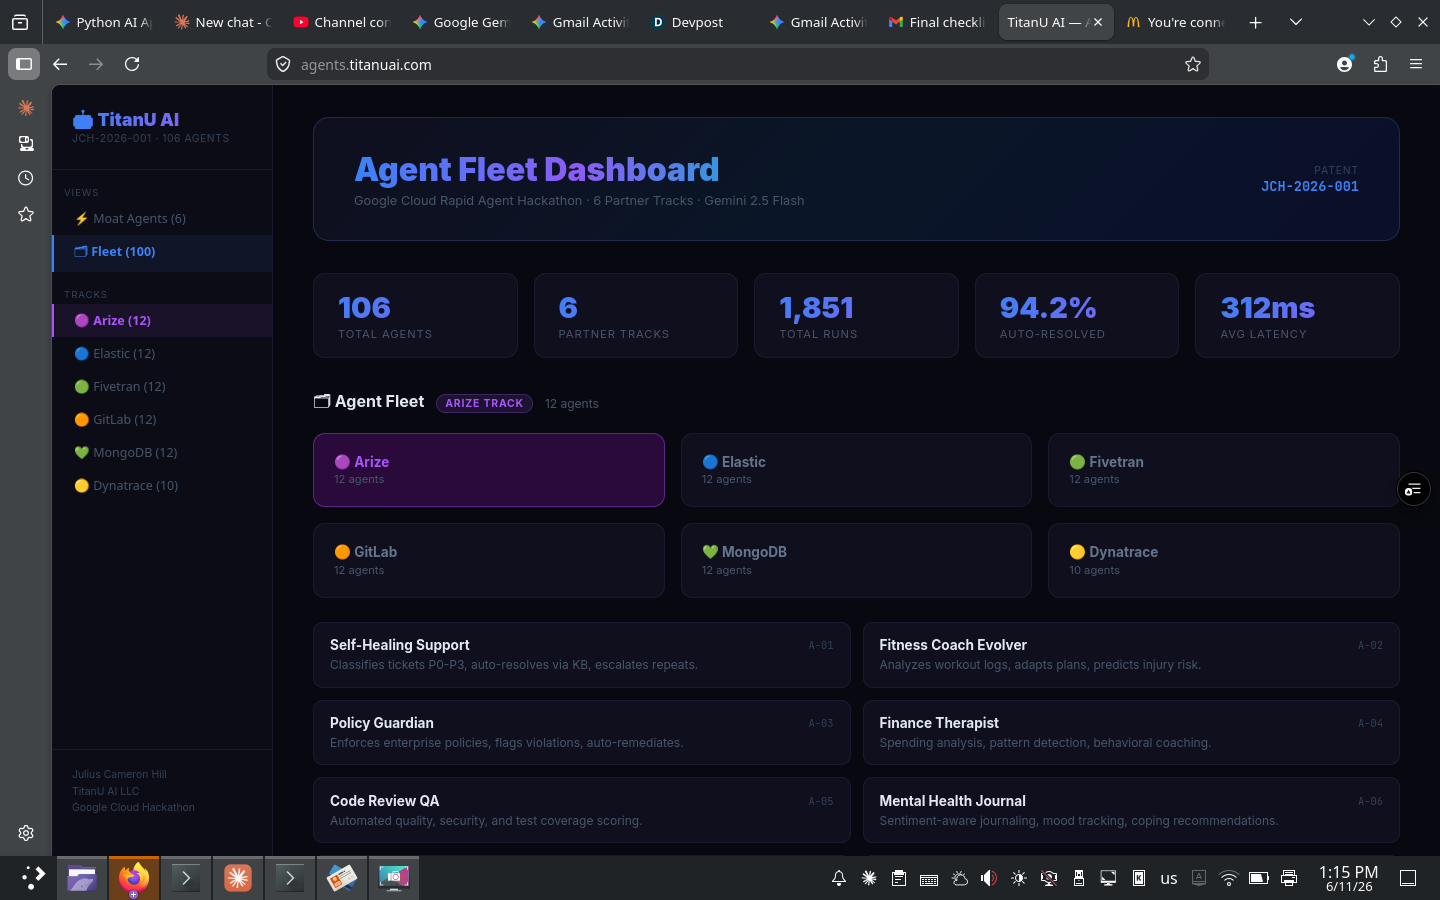This screenshot has width=1440, height=900.
Task: Open weather icon in system tray
Action: coord(959,878)
